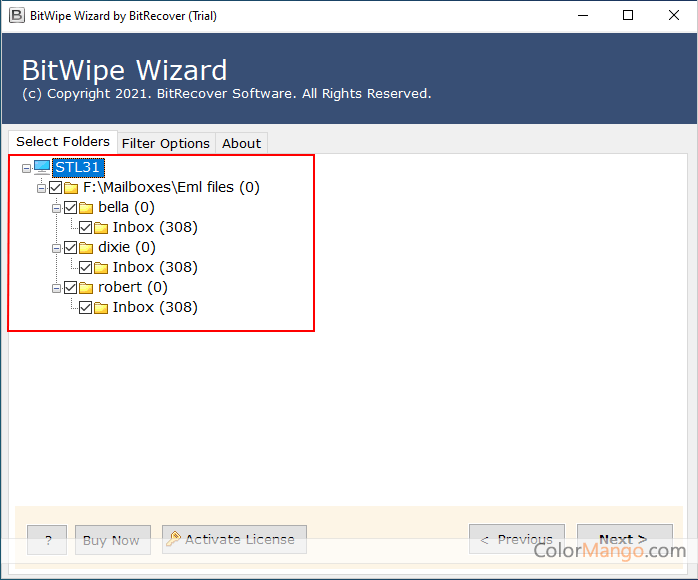The height and width of the screenshot is (580, 698).
Task: Uncheck the F:\Mailboxes\Eml files checkbox
Action: tap(56, 187)
